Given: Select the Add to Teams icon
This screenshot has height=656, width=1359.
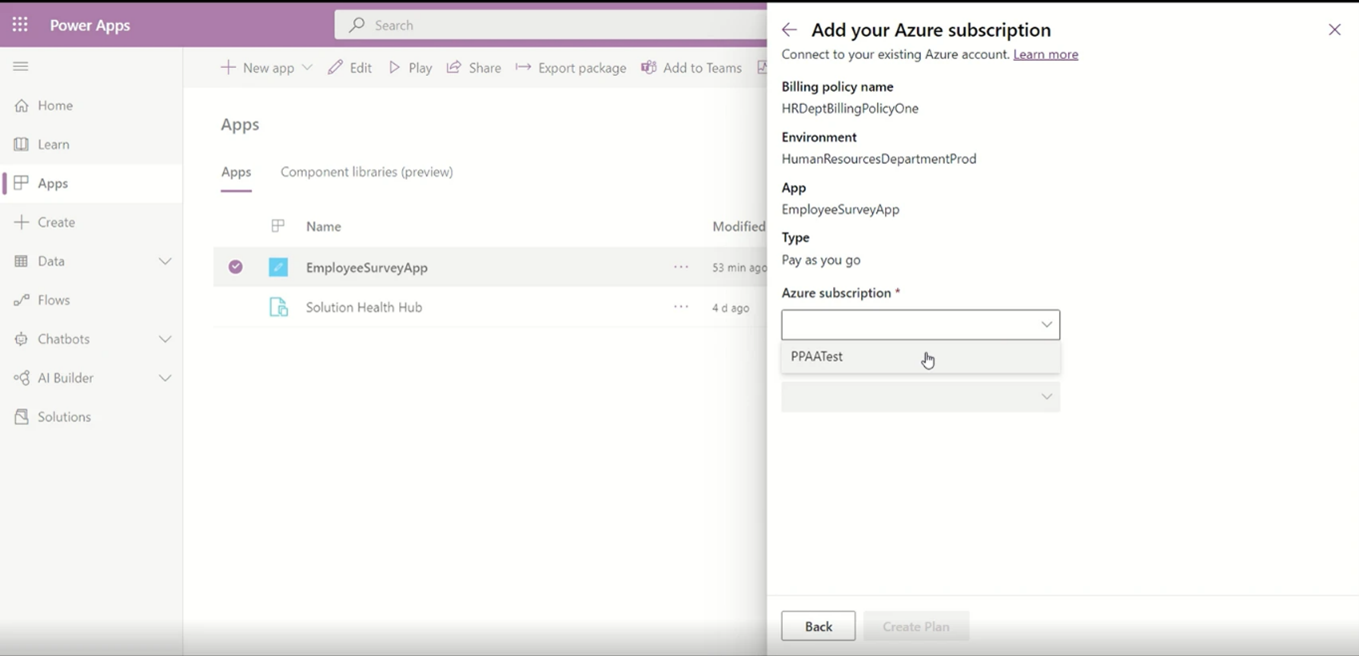Looking at the screenshot, I should click(x=646, y=67).
